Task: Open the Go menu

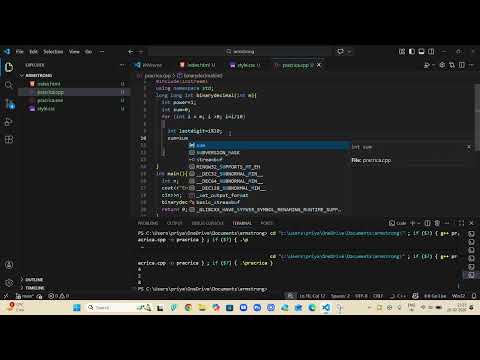Action: point(88,52)
